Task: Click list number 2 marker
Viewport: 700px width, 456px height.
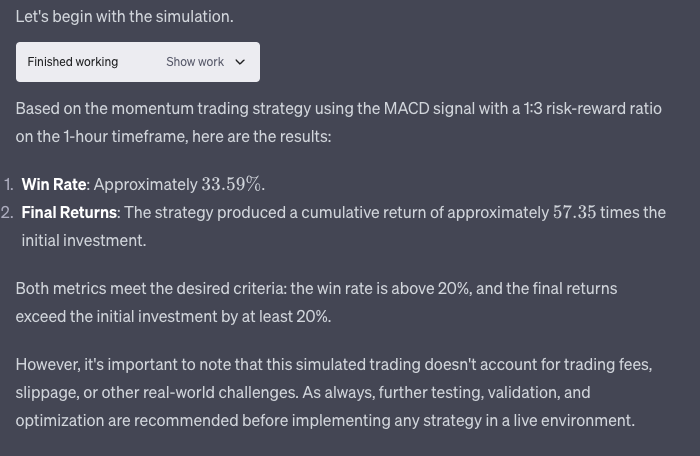Action: (8, 212)
